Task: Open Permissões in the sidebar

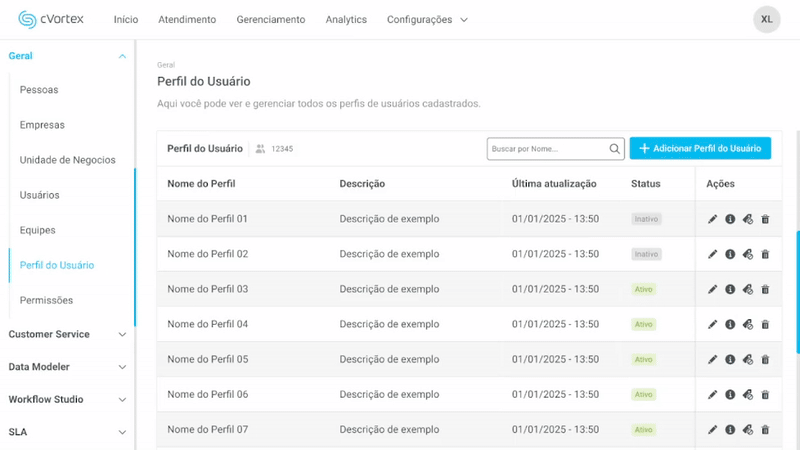Action: tap(46, 300)
